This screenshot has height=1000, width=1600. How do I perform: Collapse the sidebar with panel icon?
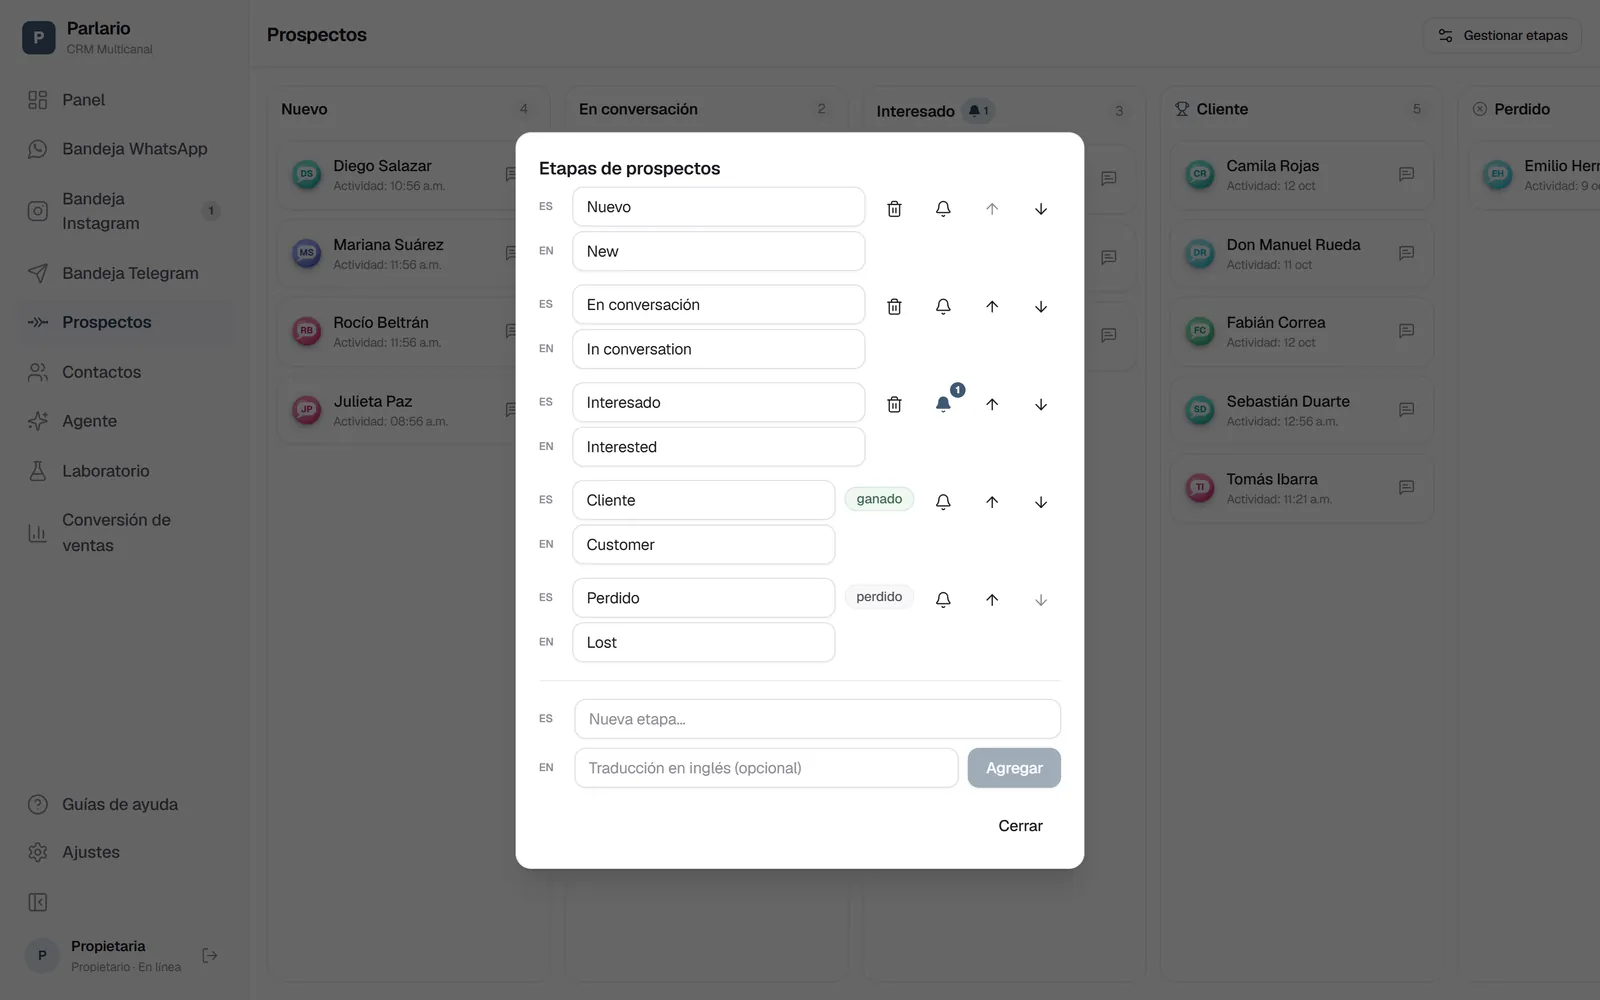pos(38,903)
